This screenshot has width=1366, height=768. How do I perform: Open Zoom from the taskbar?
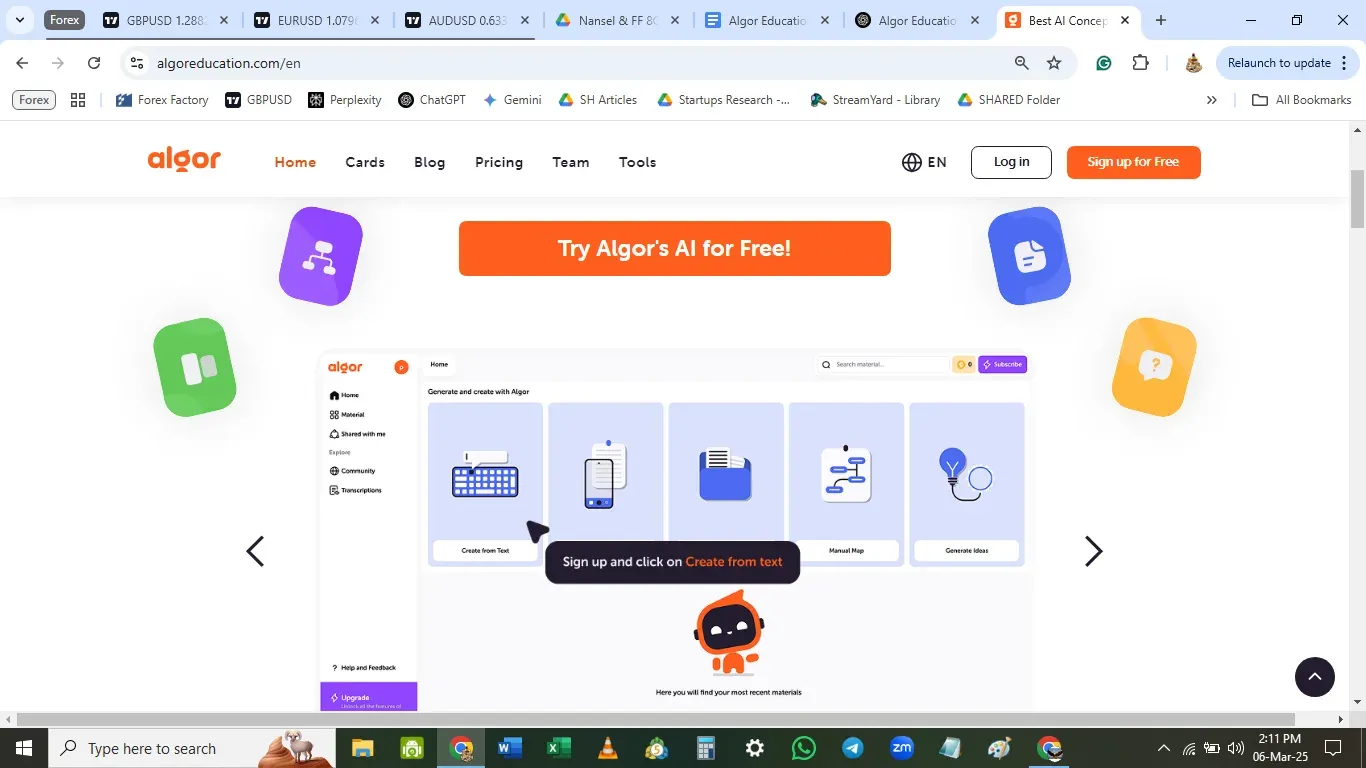902,748
